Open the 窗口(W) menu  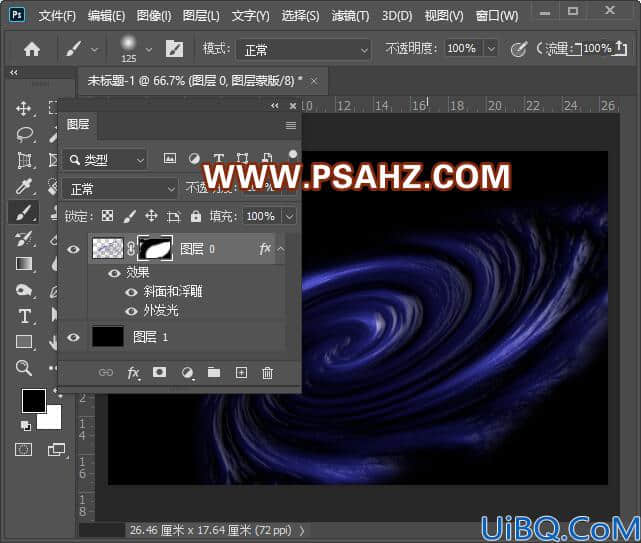click(497, 16)
